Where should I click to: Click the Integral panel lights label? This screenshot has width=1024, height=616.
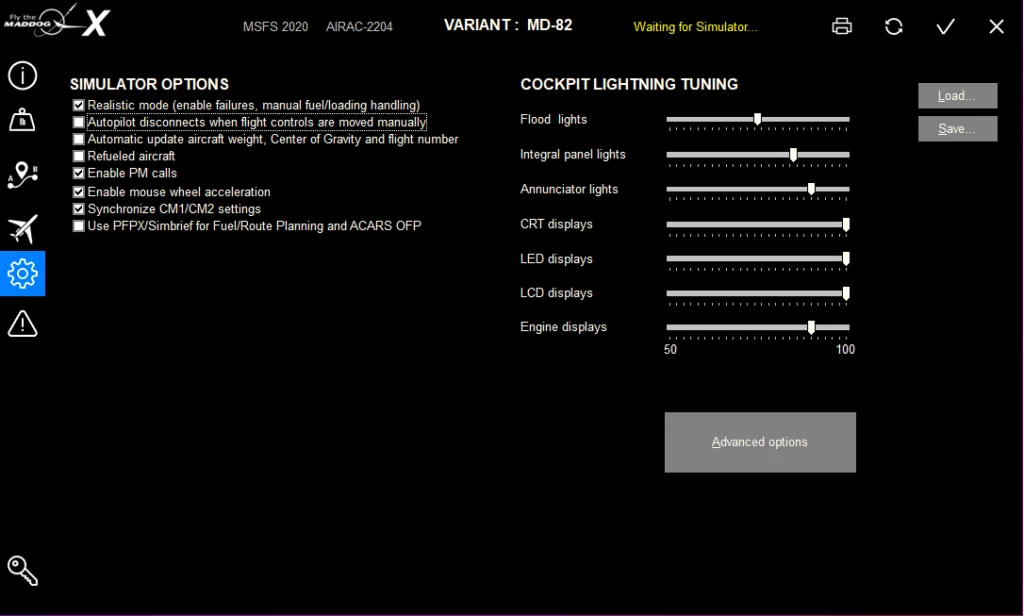(x=573, y=155)
